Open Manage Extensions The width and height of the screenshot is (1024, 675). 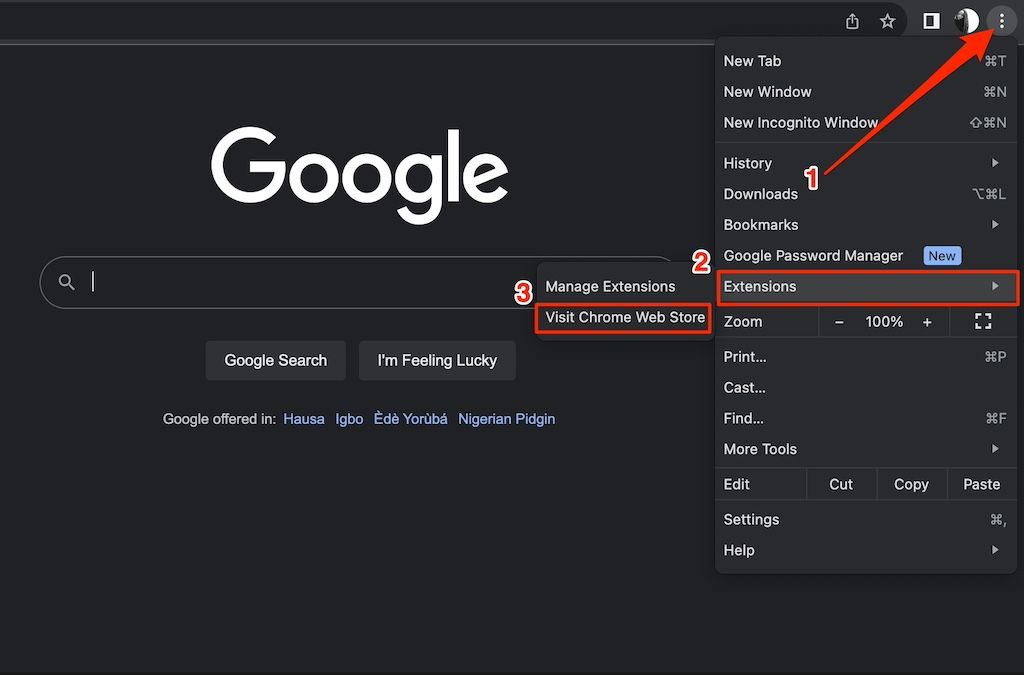click(x=610, y=286)
